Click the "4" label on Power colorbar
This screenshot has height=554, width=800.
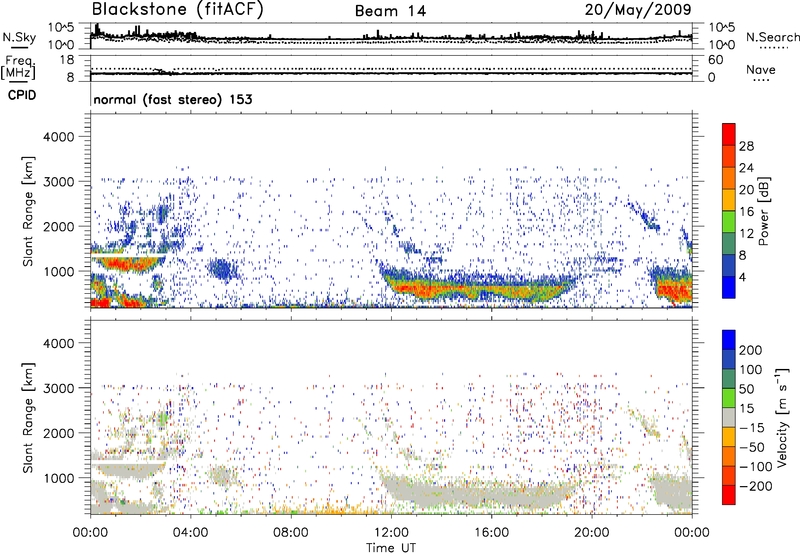pyautogui.click(x=742, y=277)
